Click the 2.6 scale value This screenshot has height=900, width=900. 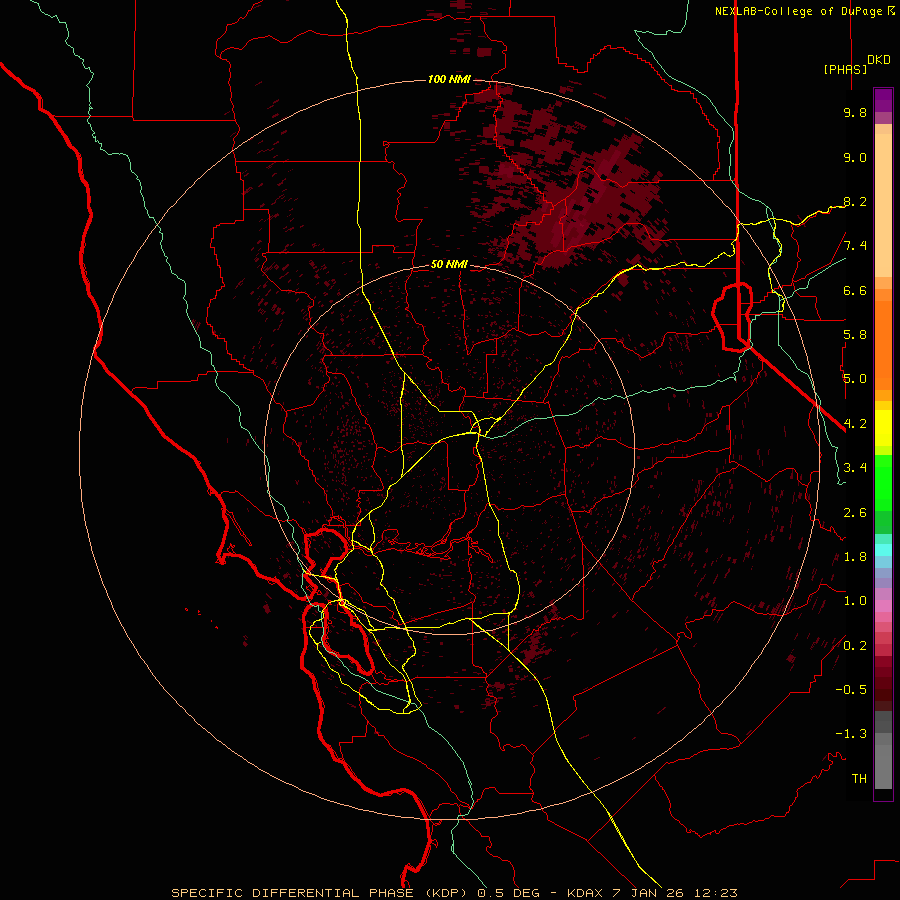click(x=855, y=513)
